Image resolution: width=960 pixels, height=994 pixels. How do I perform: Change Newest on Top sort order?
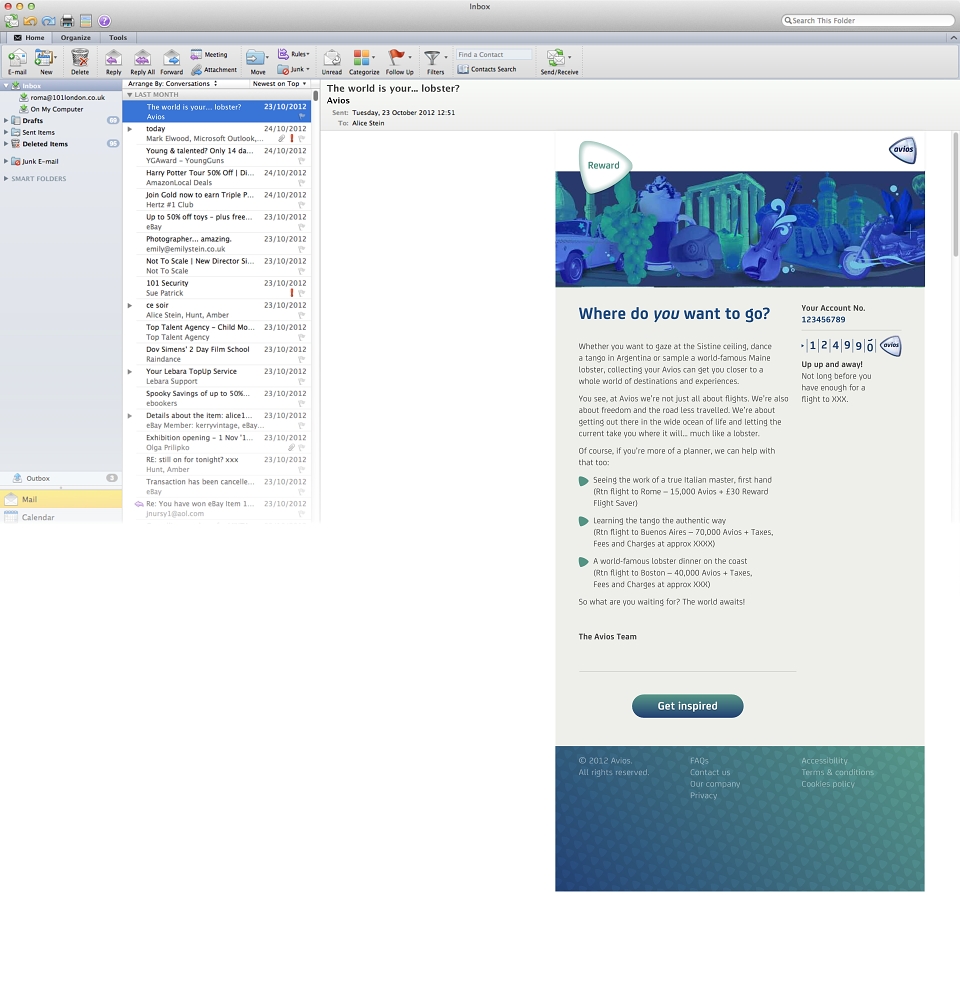(x=279, y=84)
